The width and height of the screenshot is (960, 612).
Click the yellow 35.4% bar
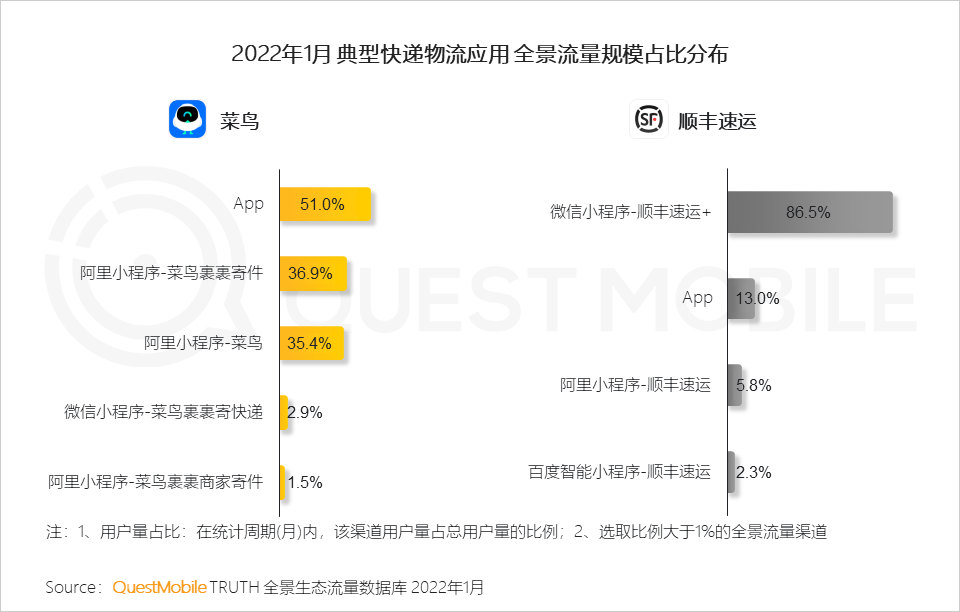(x=311, y=343)
